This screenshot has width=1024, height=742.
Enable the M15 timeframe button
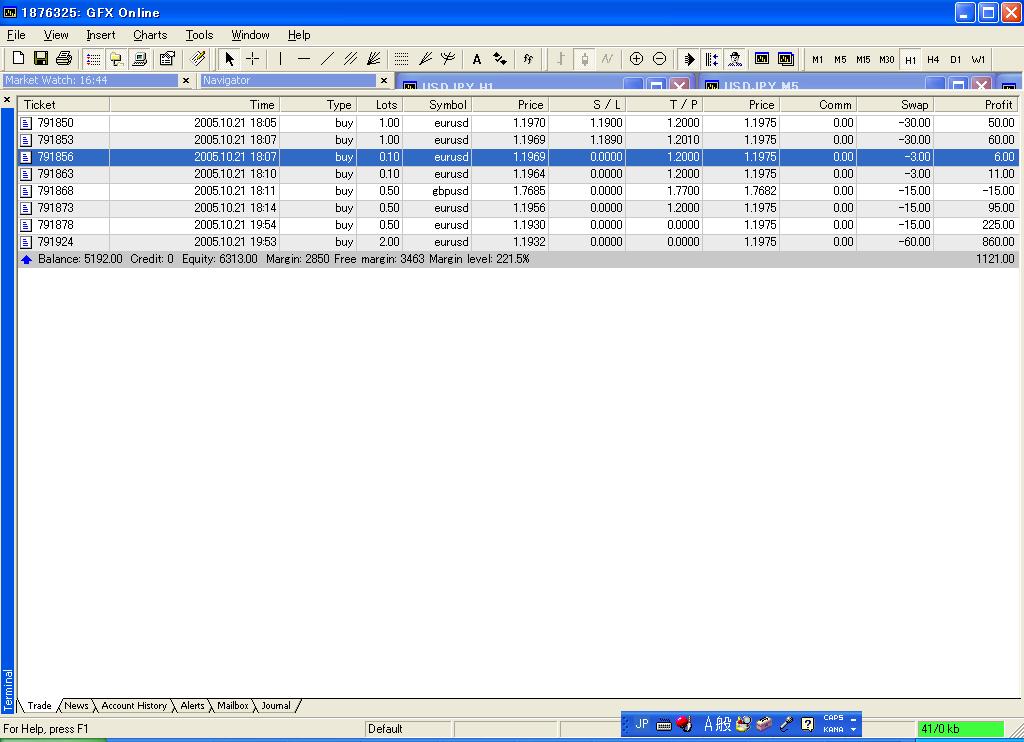[863, 60]
